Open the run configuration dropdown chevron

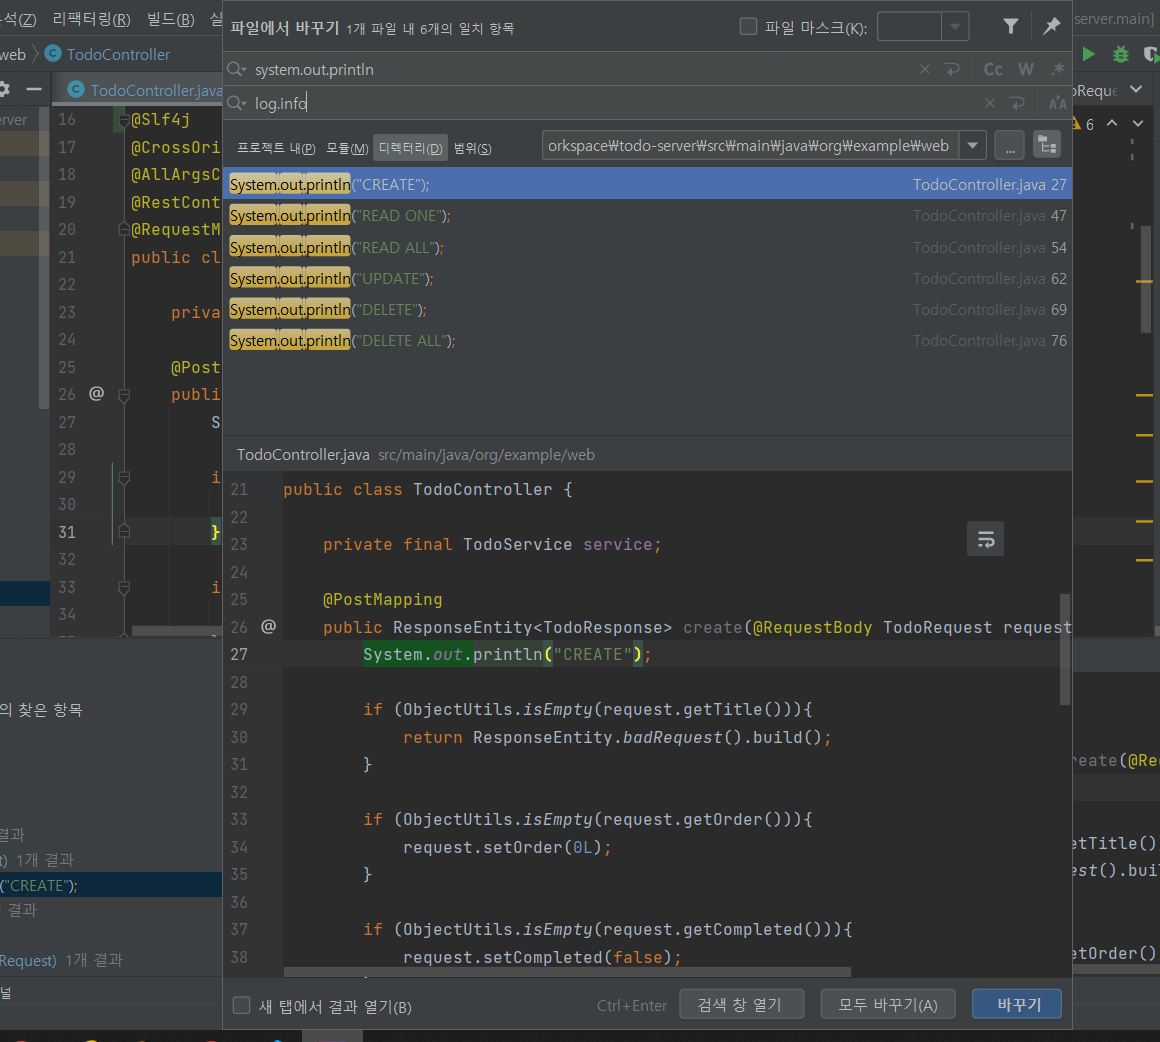tap(1136, 90)
